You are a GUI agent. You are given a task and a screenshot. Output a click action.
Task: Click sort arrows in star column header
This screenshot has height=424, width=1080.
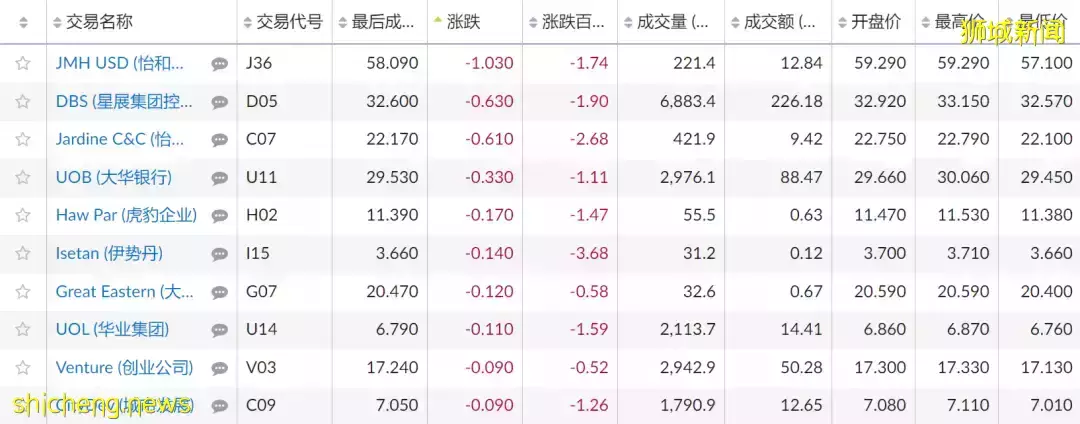click(23, 22)
